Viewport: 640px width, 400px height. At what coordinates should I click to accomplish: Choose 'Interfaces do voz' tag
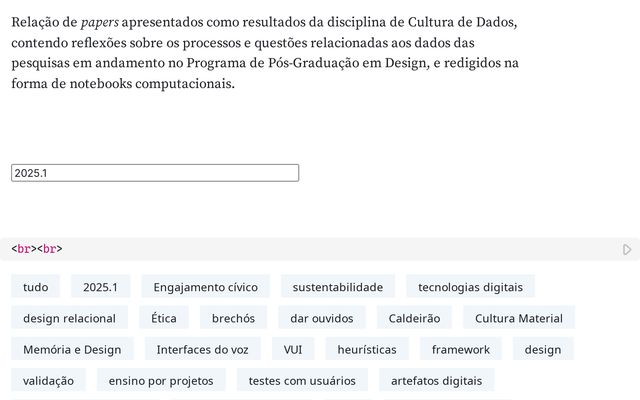click(x=202, y=349)
